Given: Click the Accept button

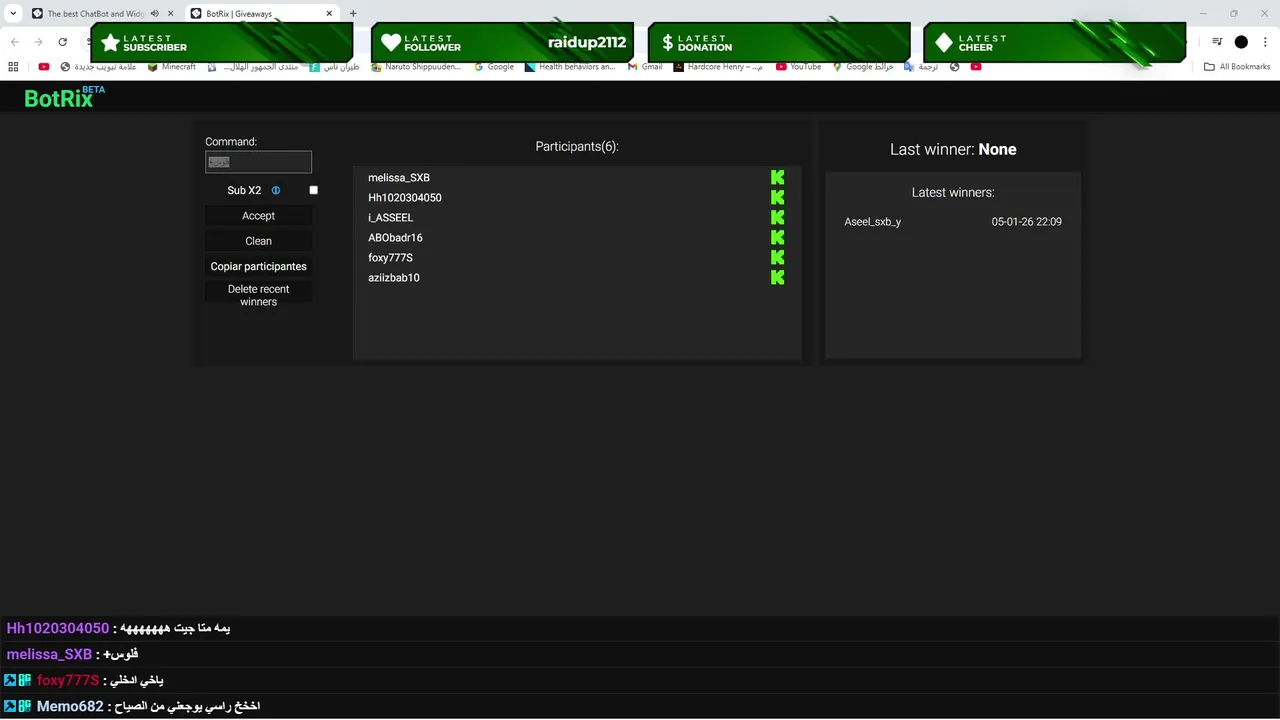Looking at the screenshot, I should (x=258, y=216).
